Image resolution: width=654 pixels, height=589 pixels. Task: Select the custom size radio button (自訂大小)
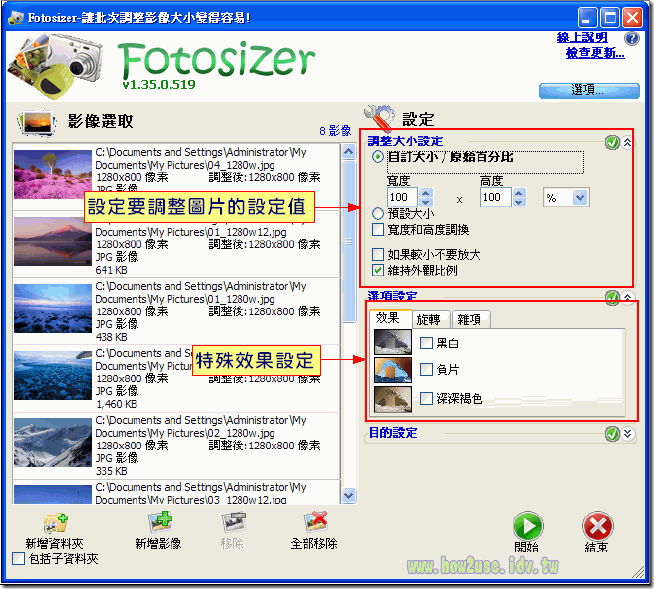(x=378, y=157)
